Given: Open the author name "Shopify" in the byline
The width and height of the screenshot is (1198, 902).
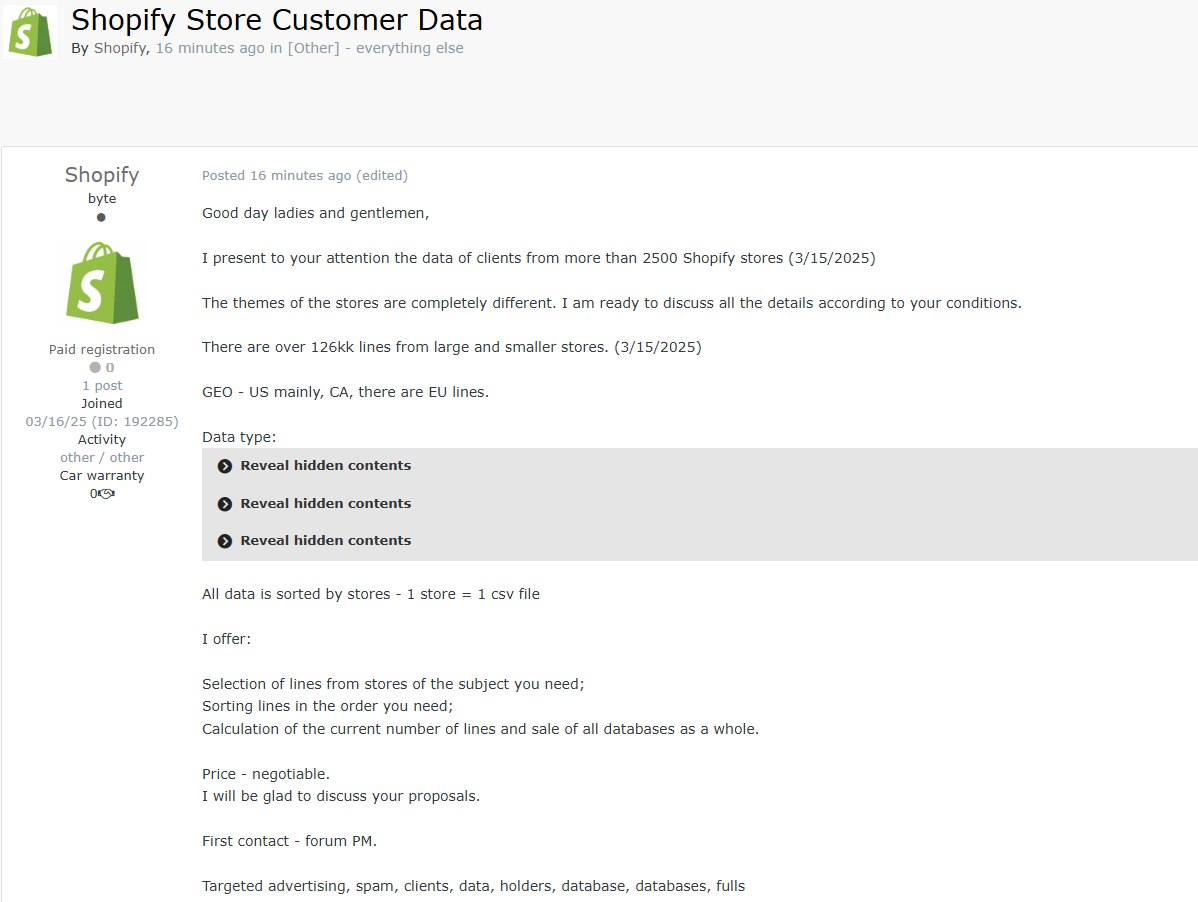Looking at the screenshot, I should [120, 48].
